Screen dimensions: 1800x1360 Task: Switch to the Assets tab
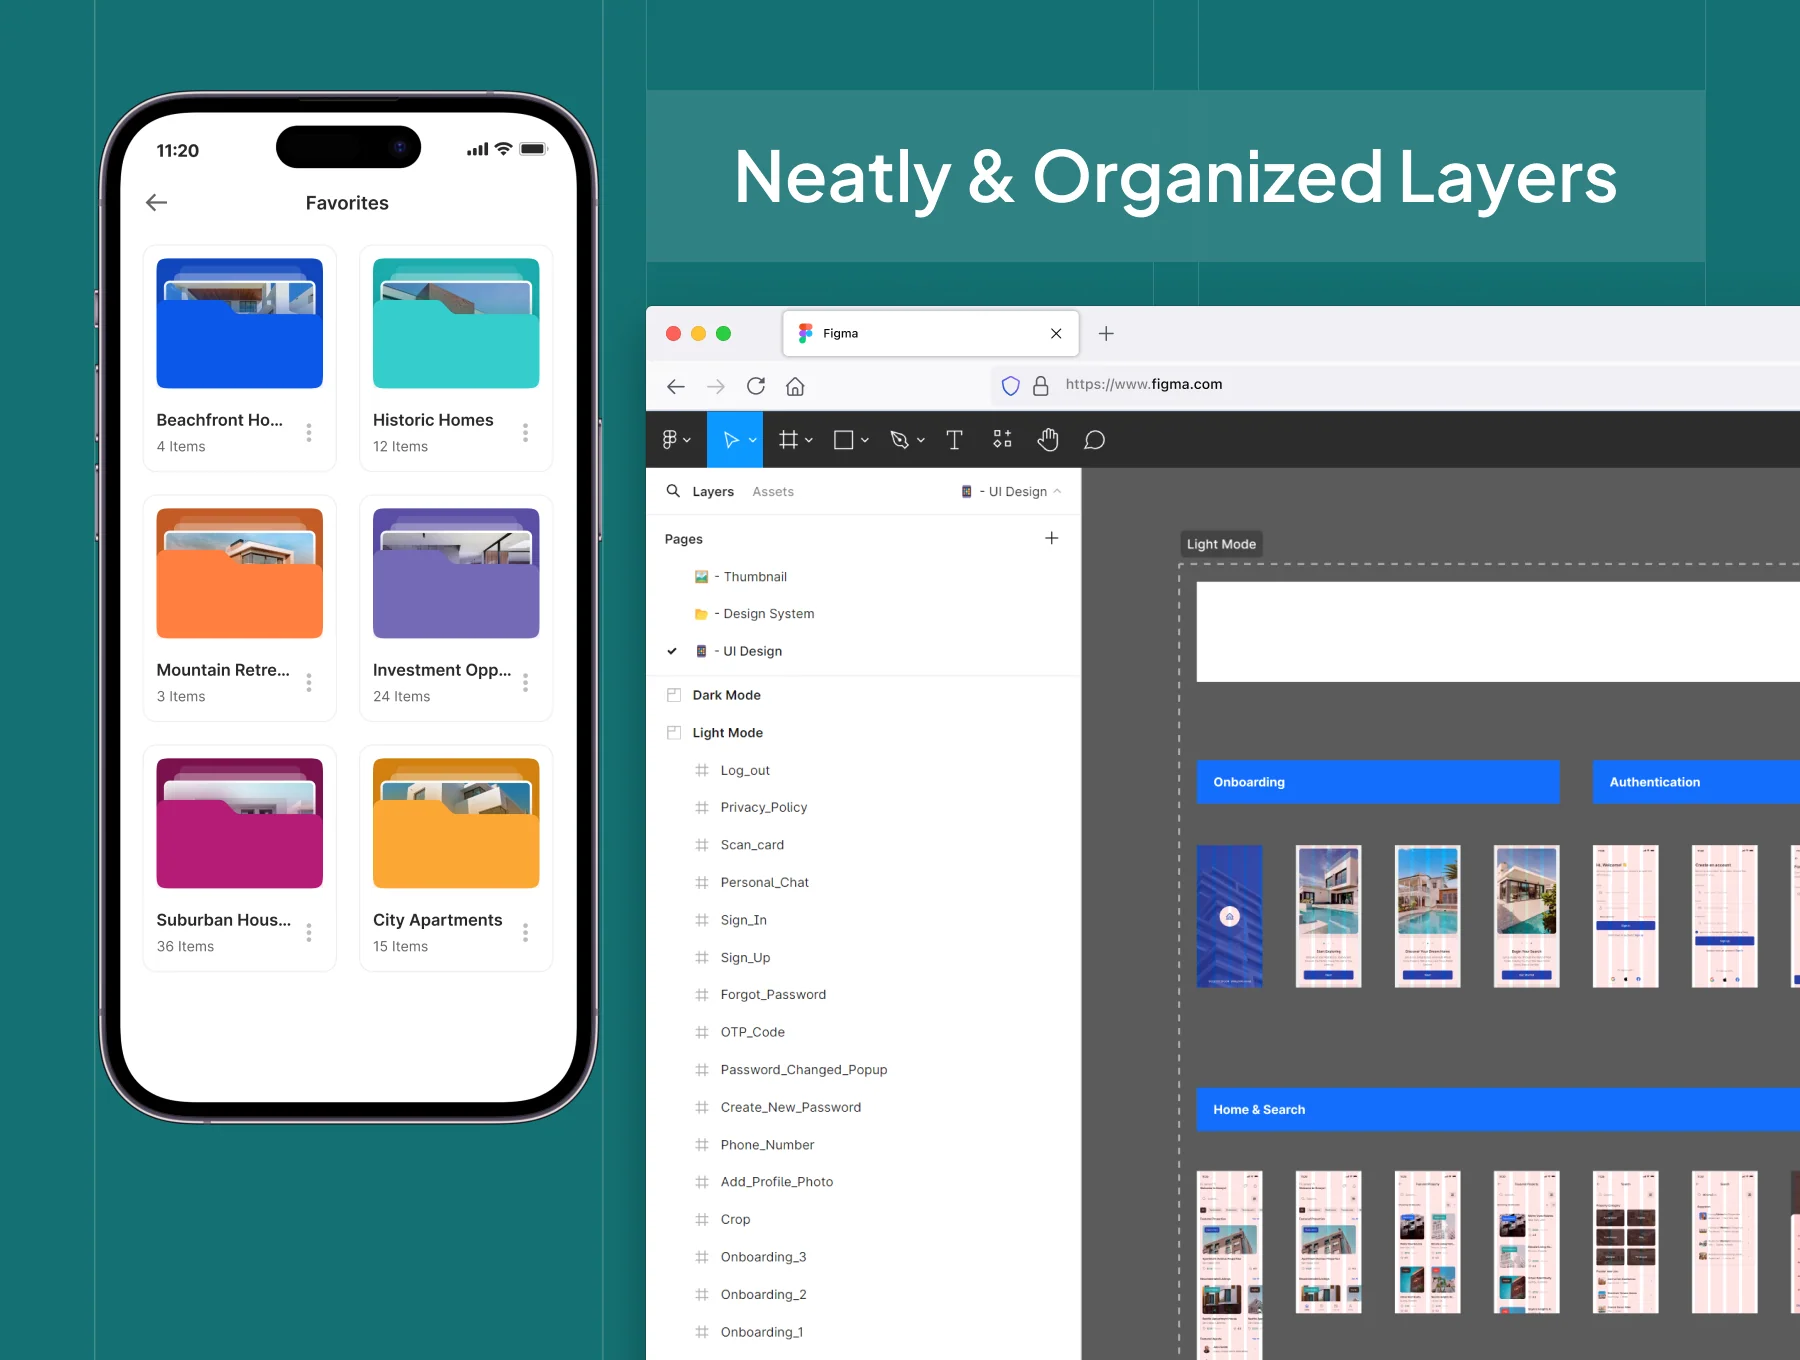773,492
